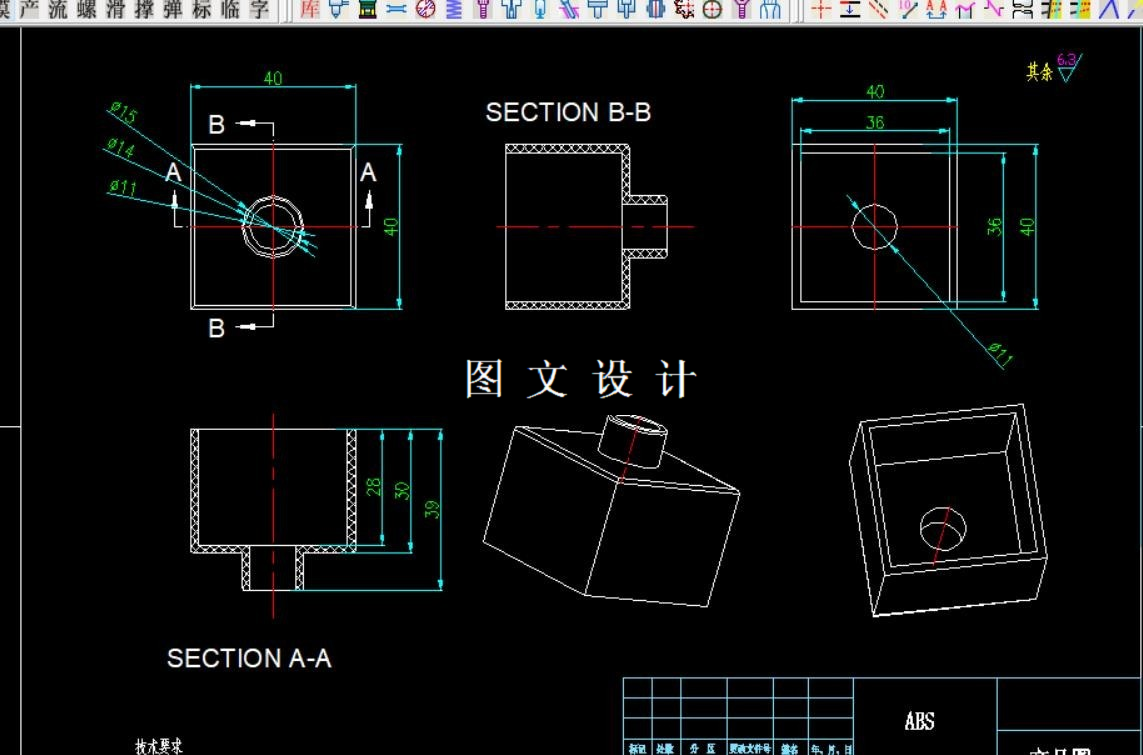Select the ABS material text in title block
The image size is (1143, 755).
[919, 721]
